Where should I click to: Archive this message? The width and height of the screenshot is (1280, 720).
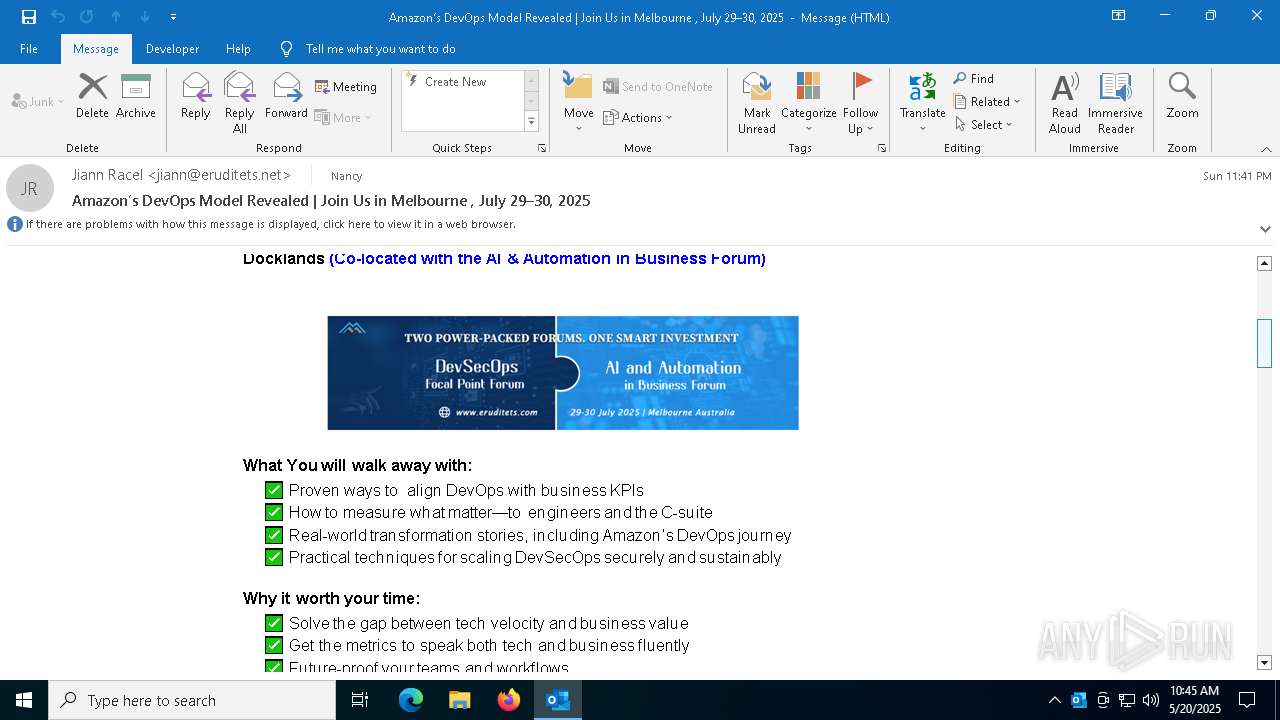click(x=135, y=96)
